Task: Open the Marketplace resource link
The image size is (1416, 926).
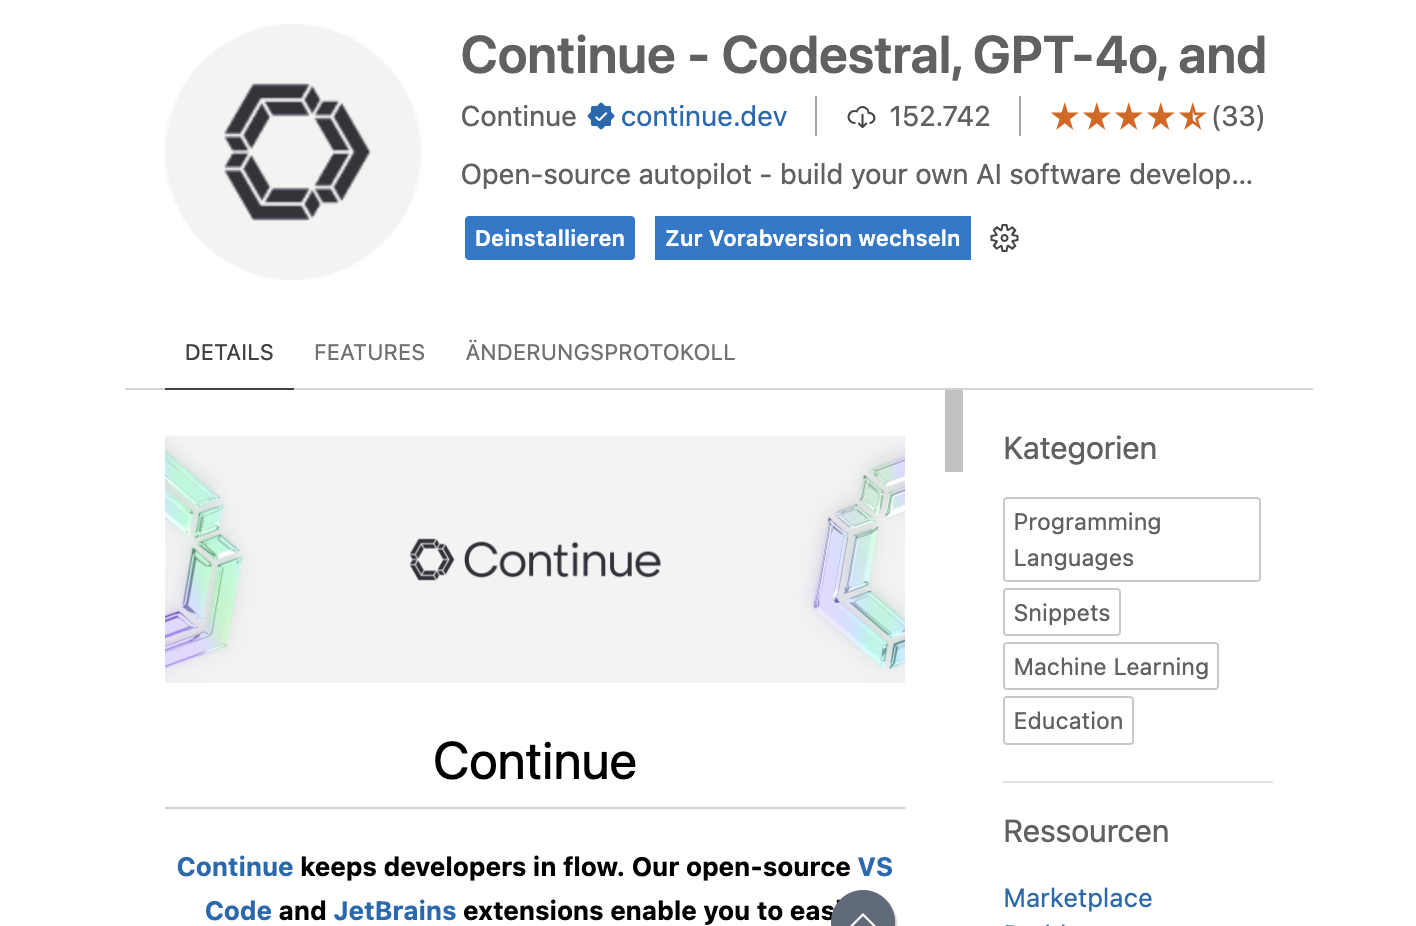Action: (x=1078, y=898)
